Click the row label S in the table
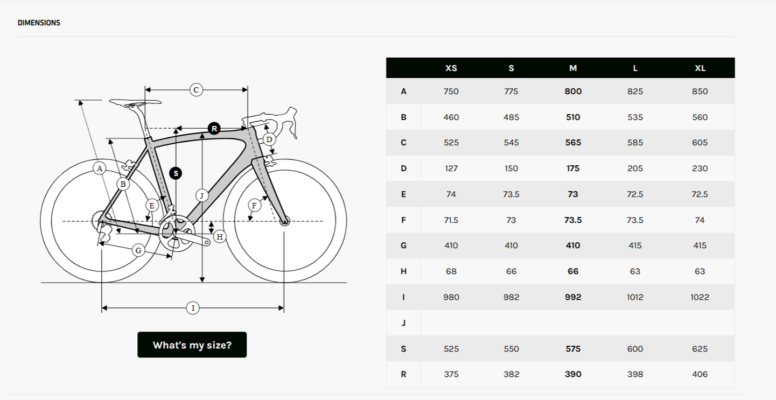 click(403, 349)
